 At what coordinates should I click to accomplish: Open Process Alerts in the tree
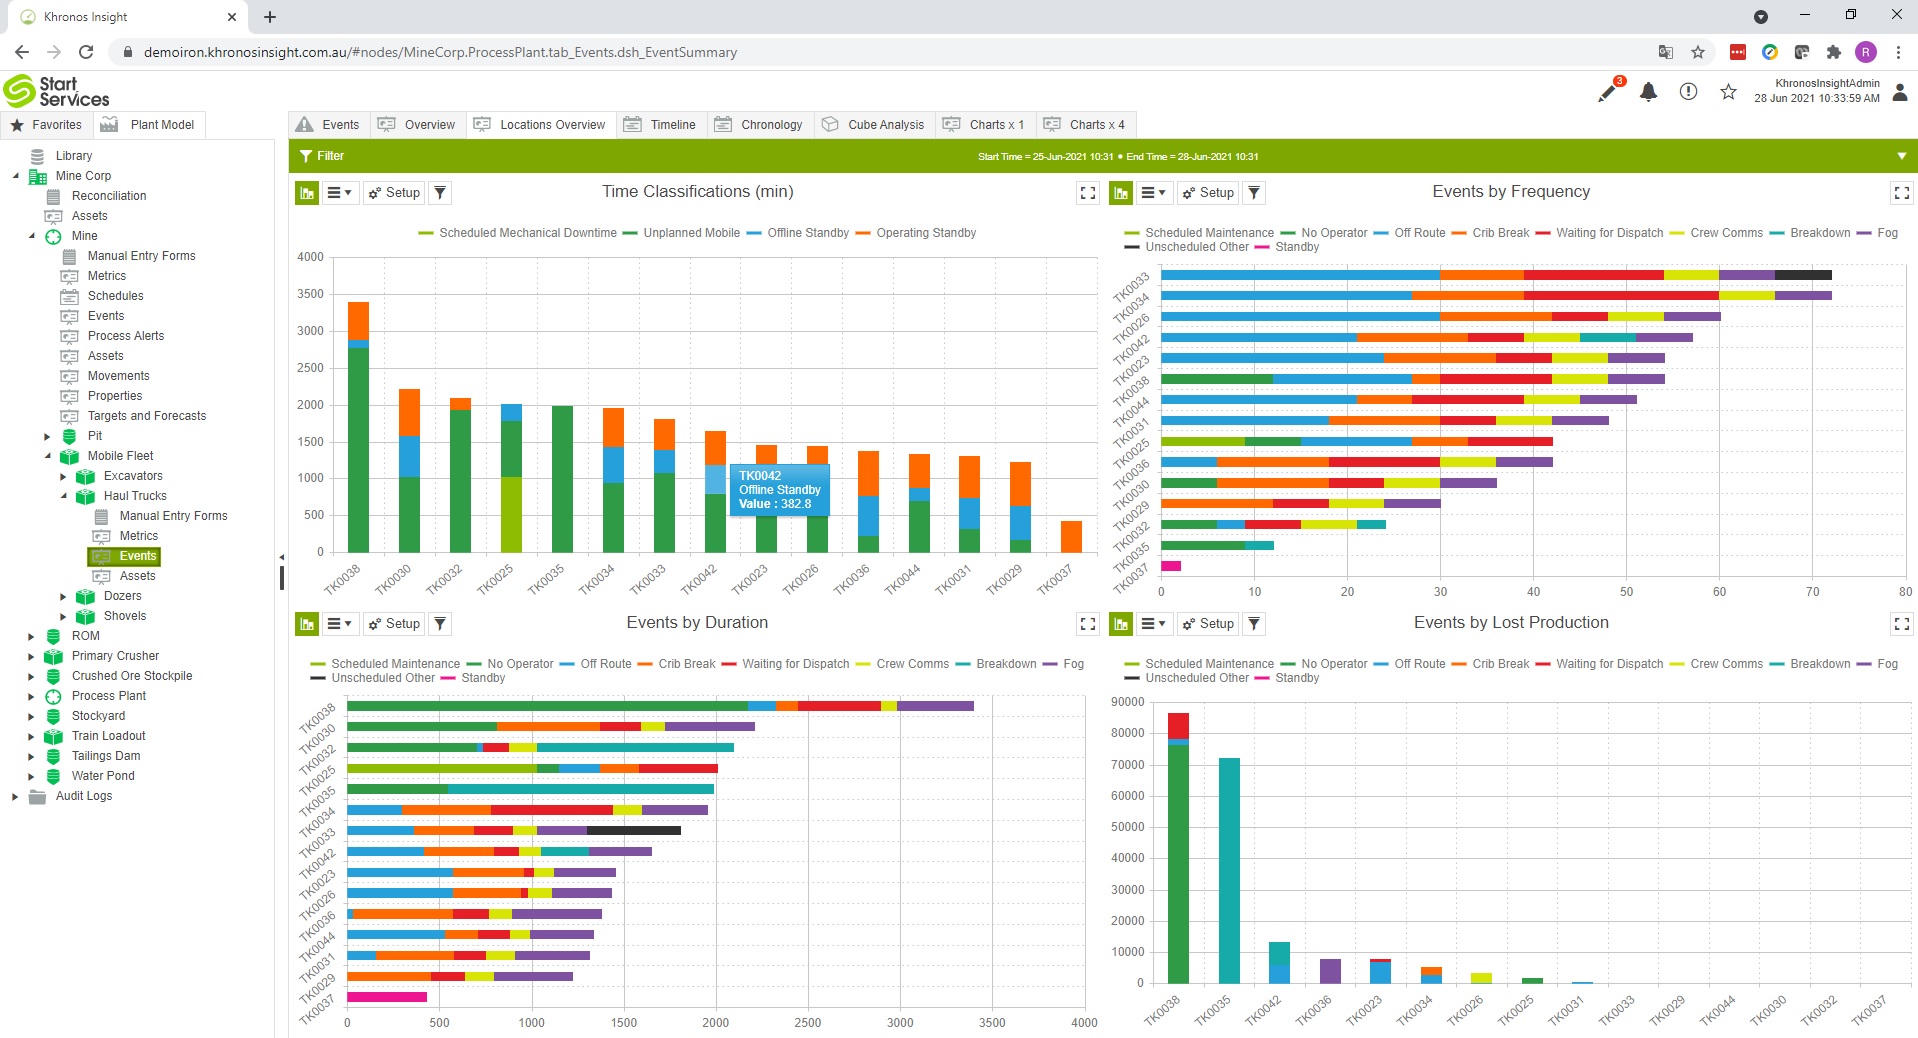126,336
